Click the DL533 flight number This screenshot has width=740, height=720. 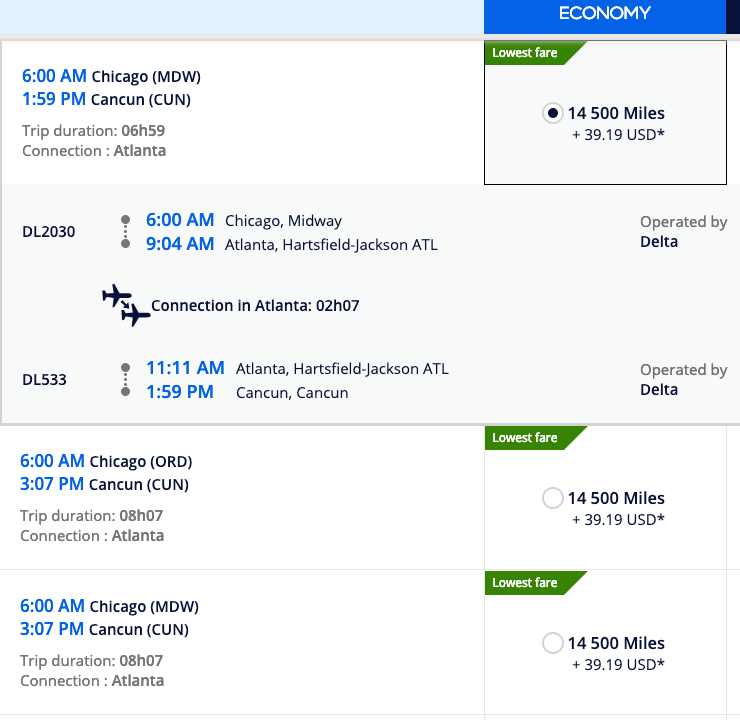(44, 380)
